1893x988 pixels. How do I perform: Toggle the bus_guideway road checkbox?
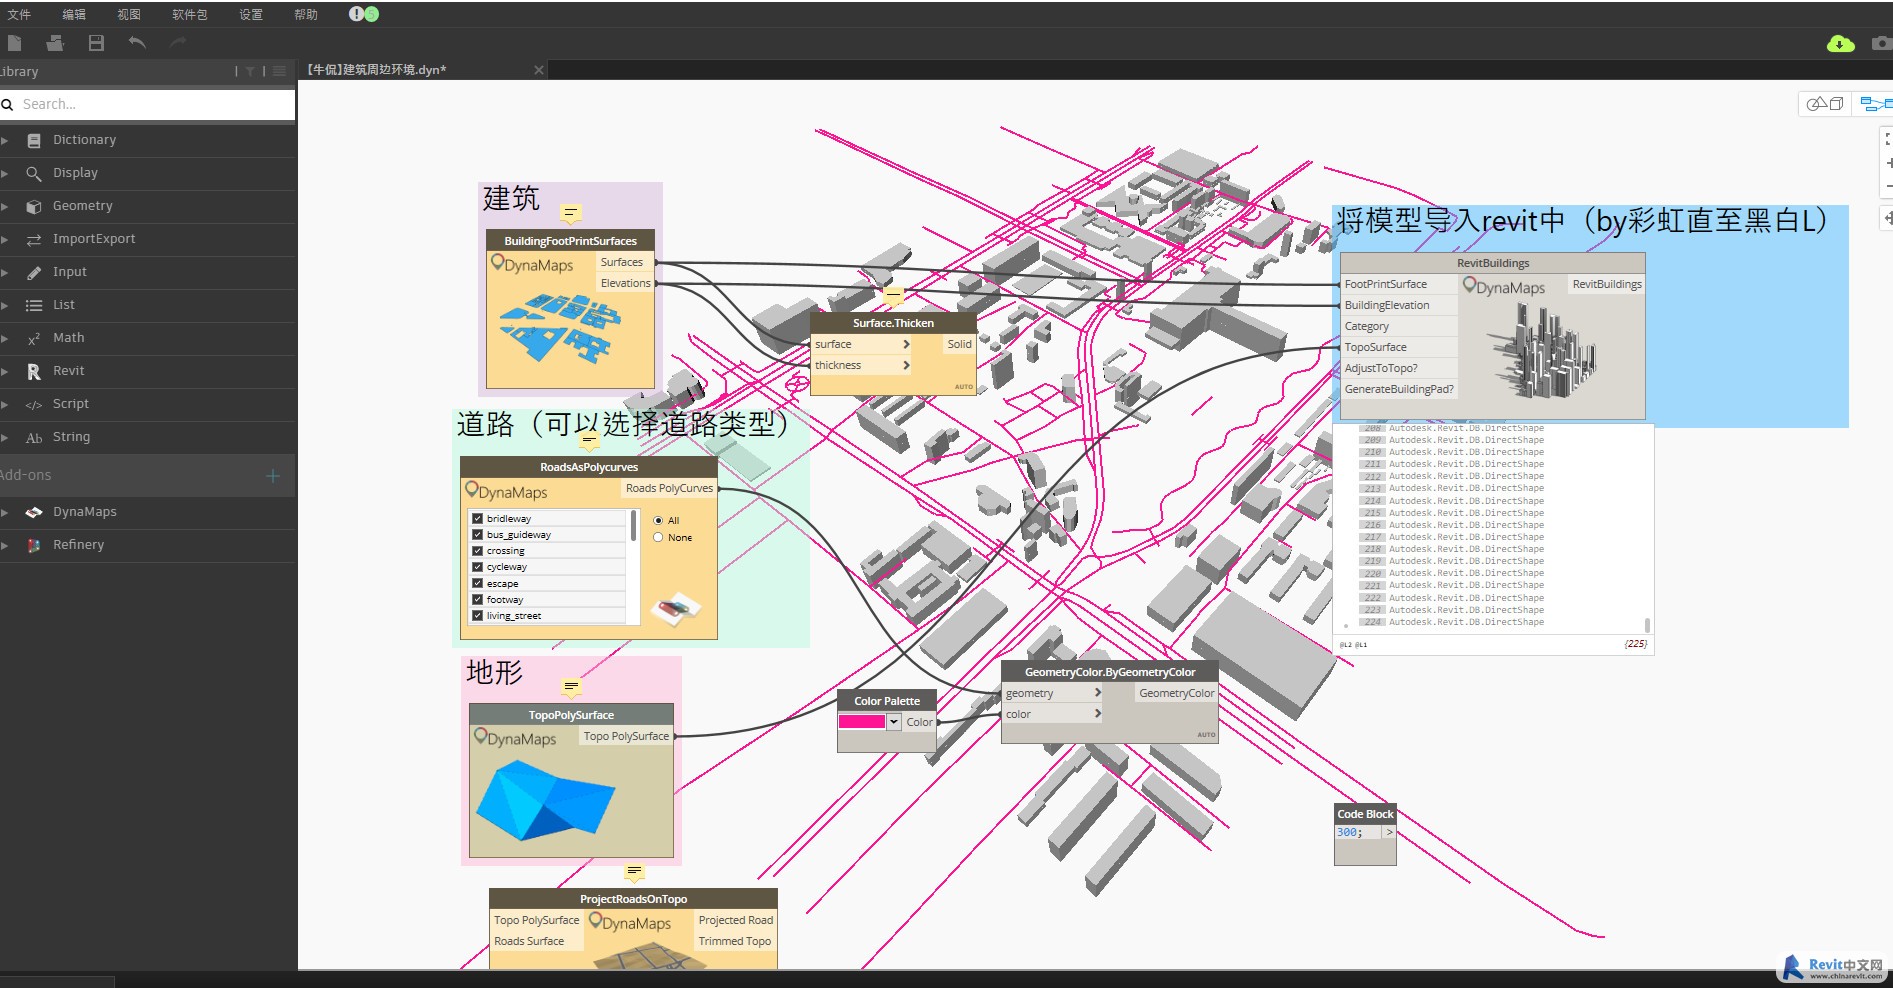tap(477, 534)
